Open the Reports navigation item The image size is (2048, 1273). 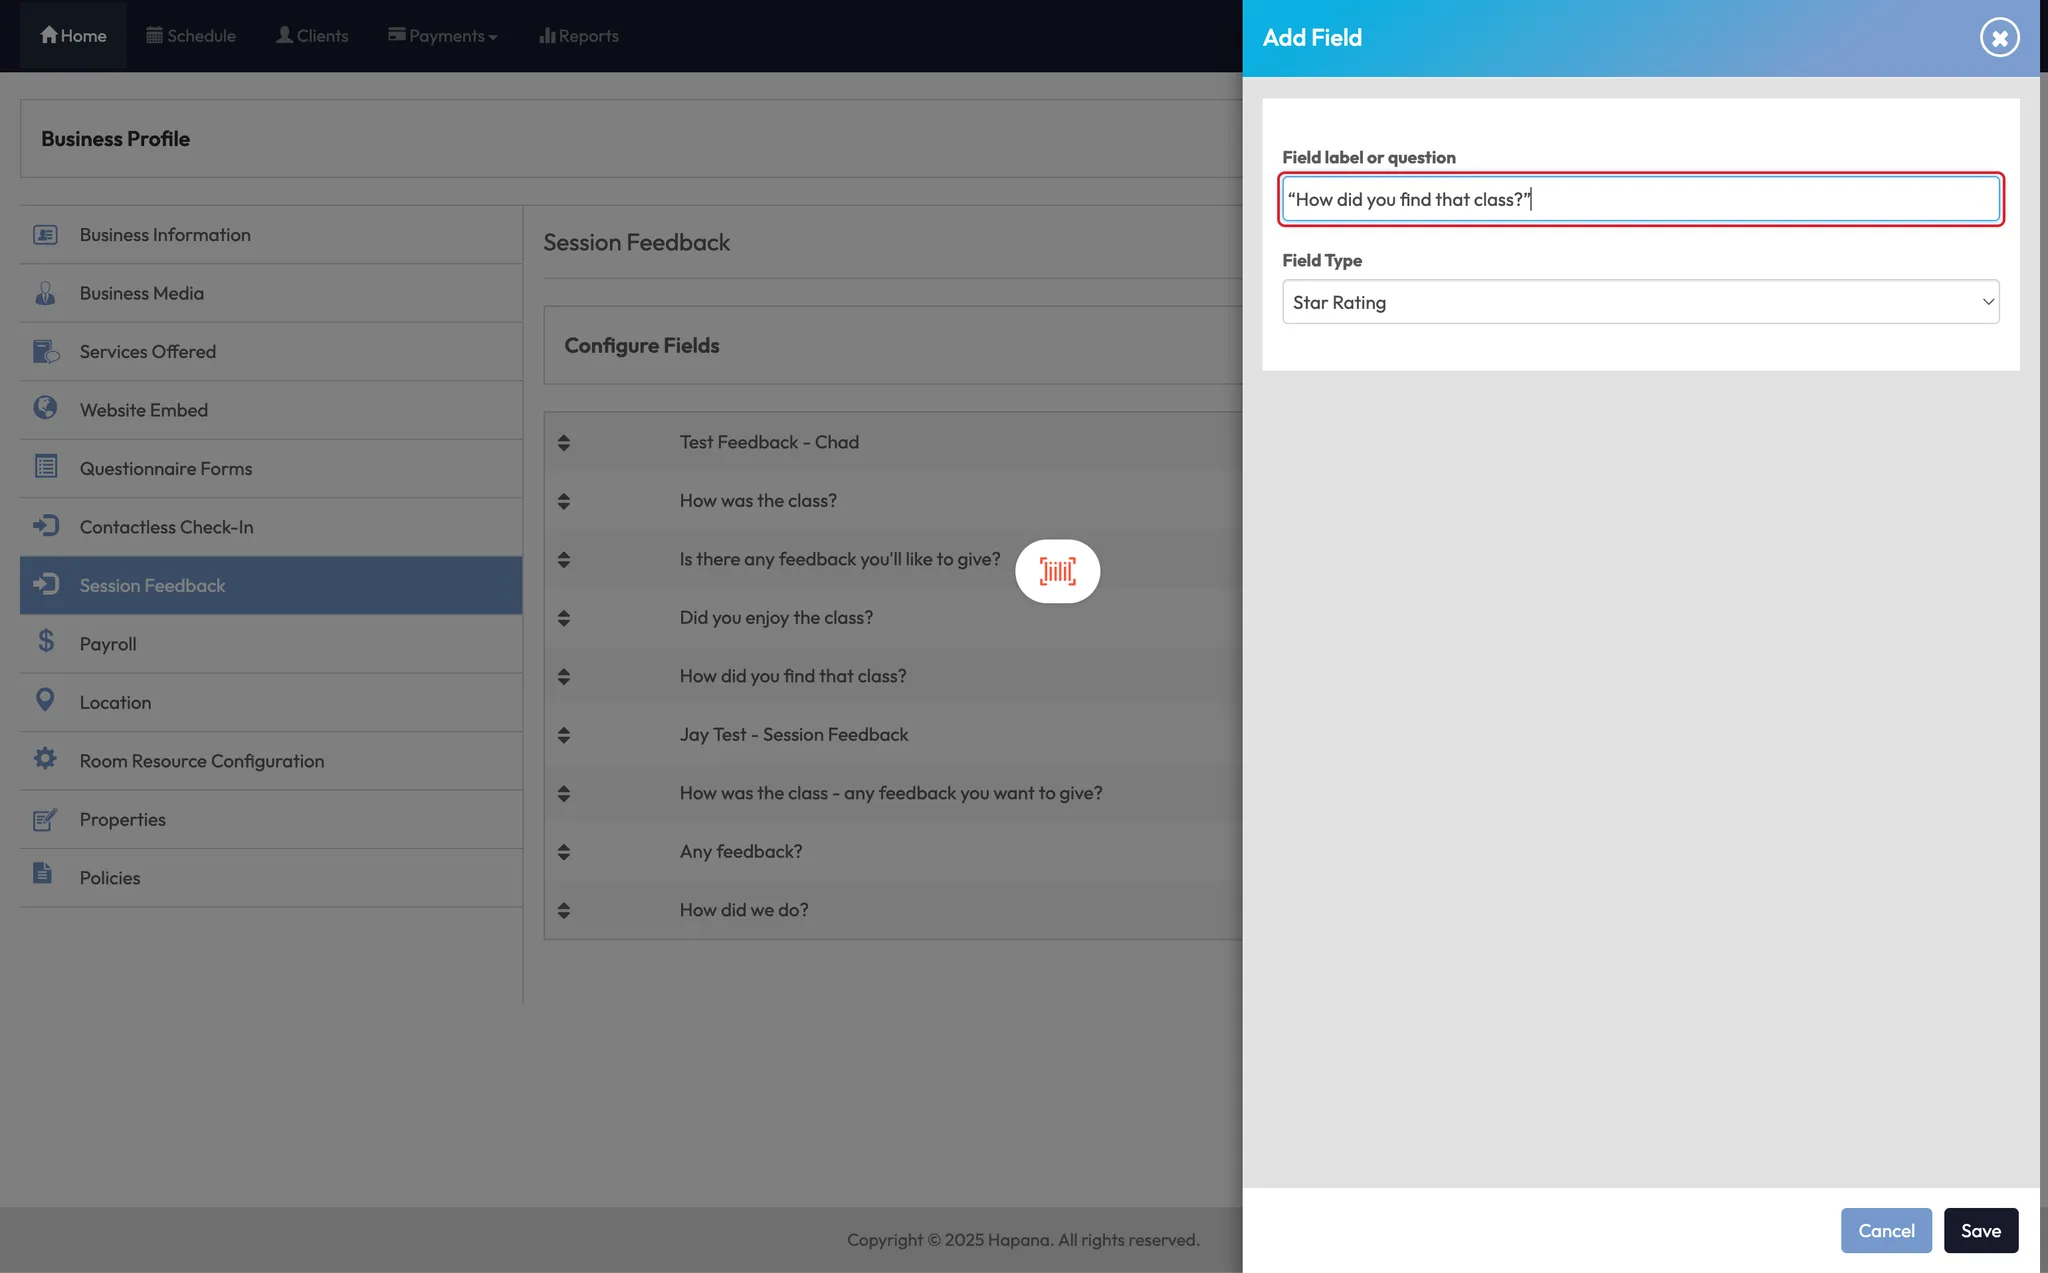[x=579, y=36]
